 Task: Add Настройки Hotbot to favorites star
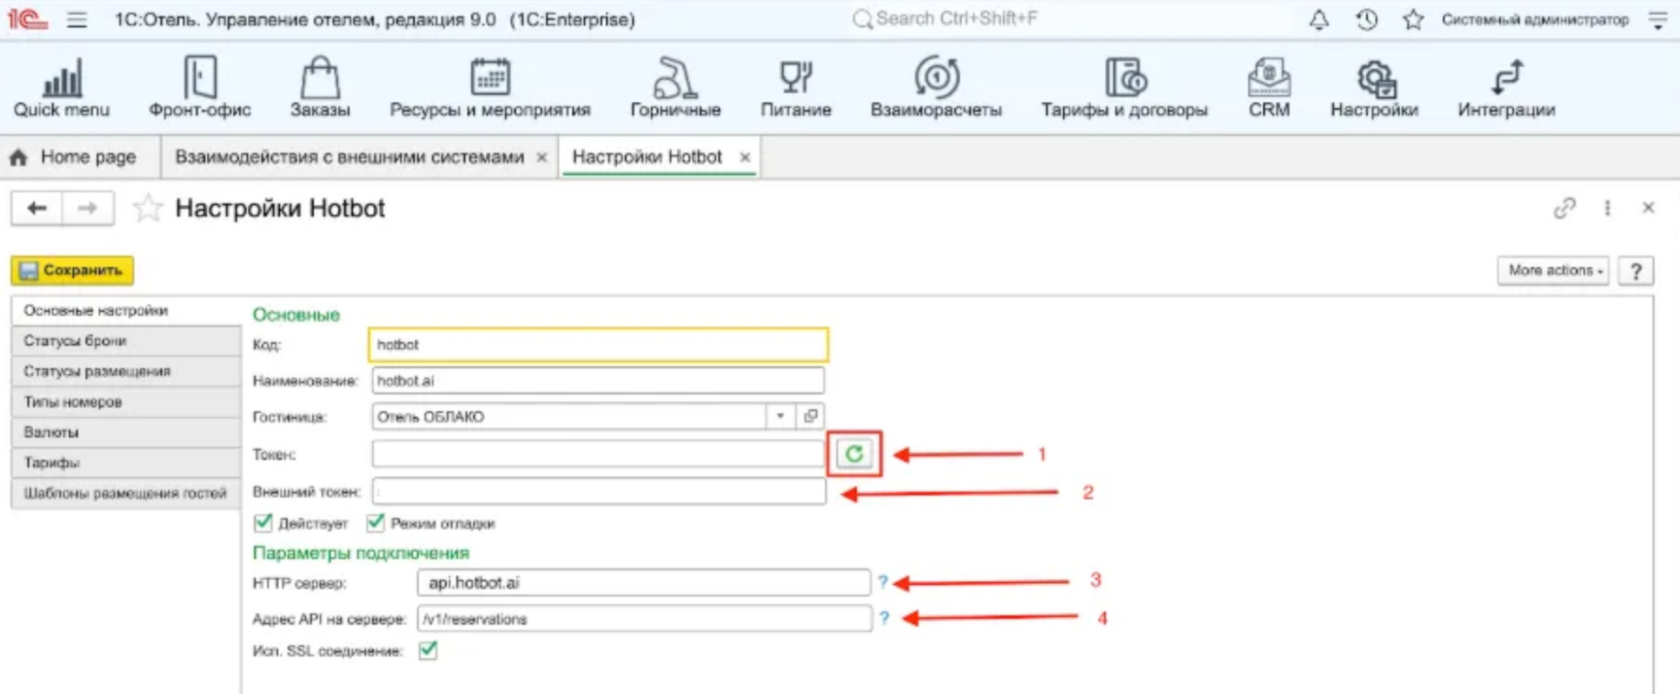[x=147, y=208]
